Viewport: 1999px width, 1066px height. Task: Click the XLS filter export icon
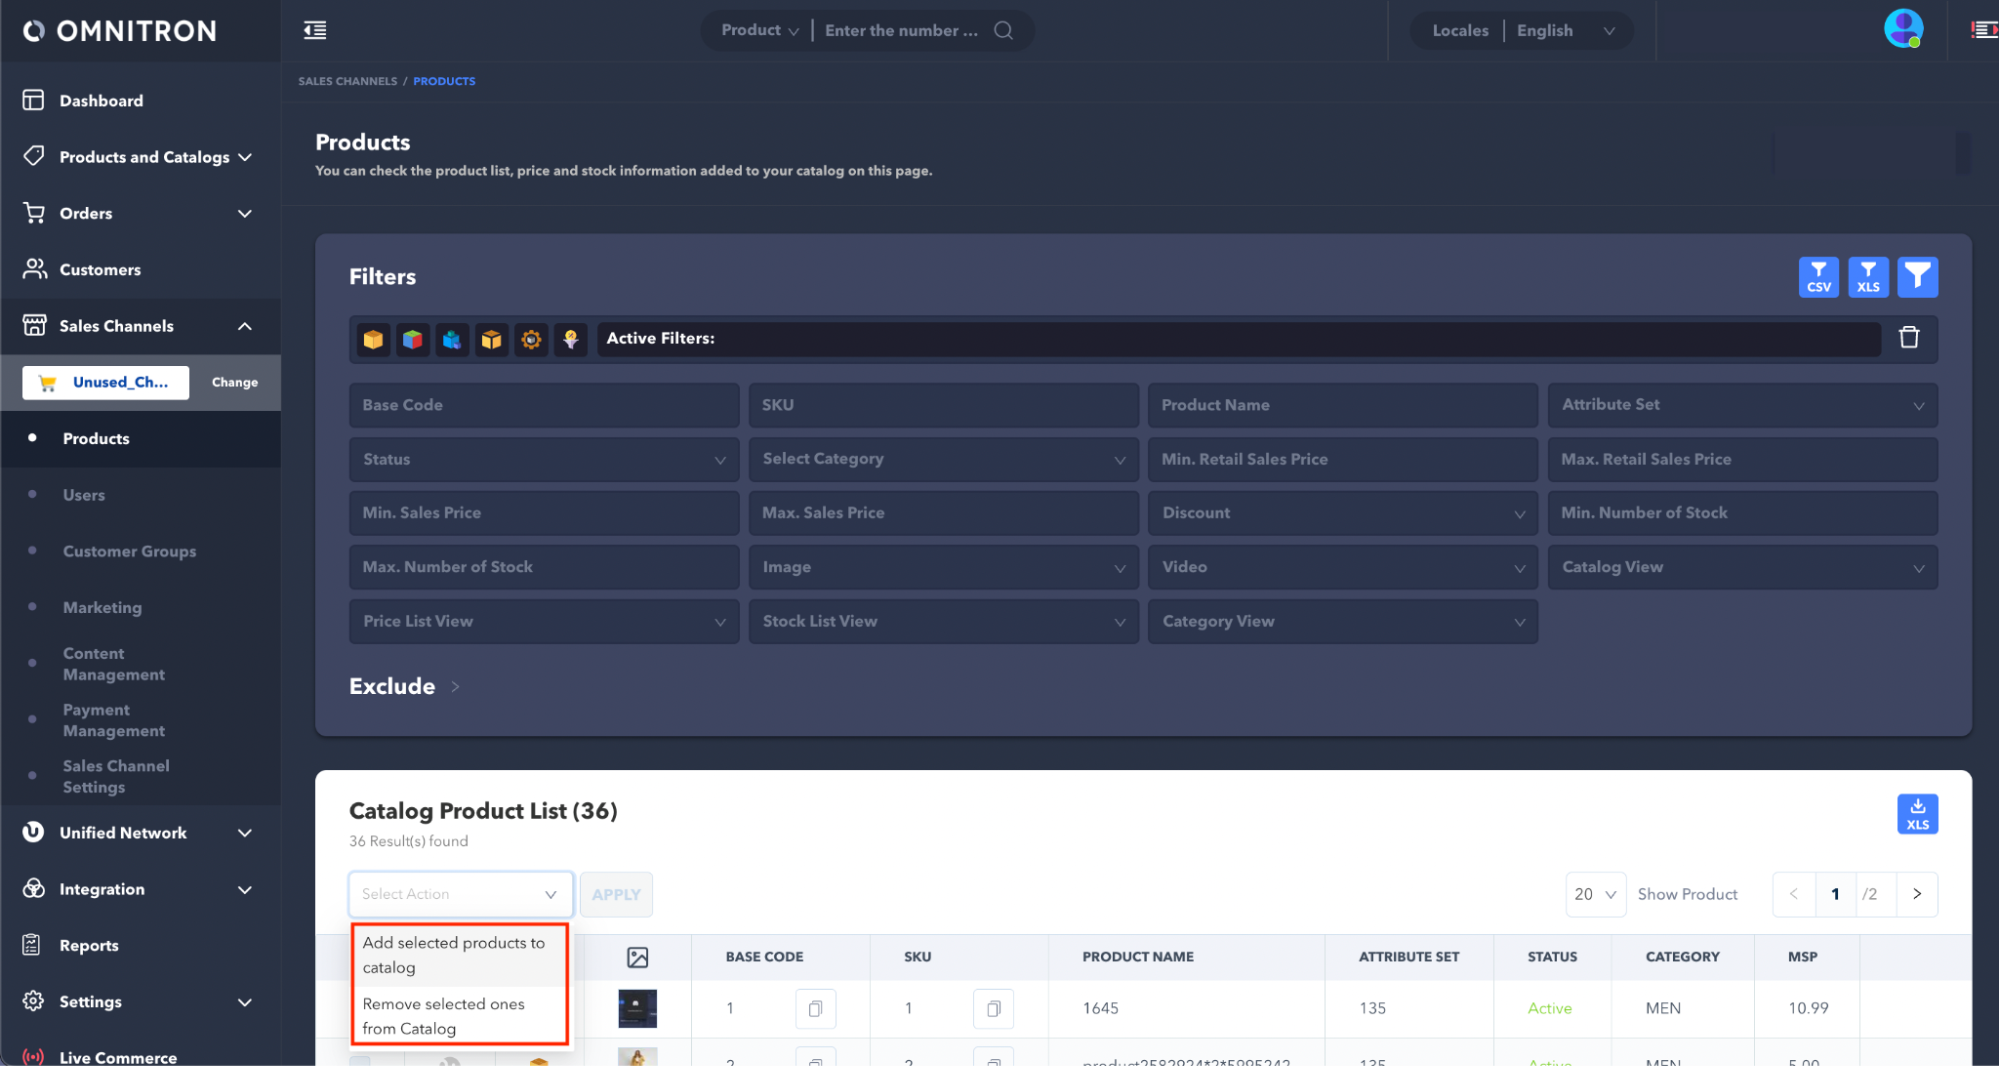pos(1867,277)
